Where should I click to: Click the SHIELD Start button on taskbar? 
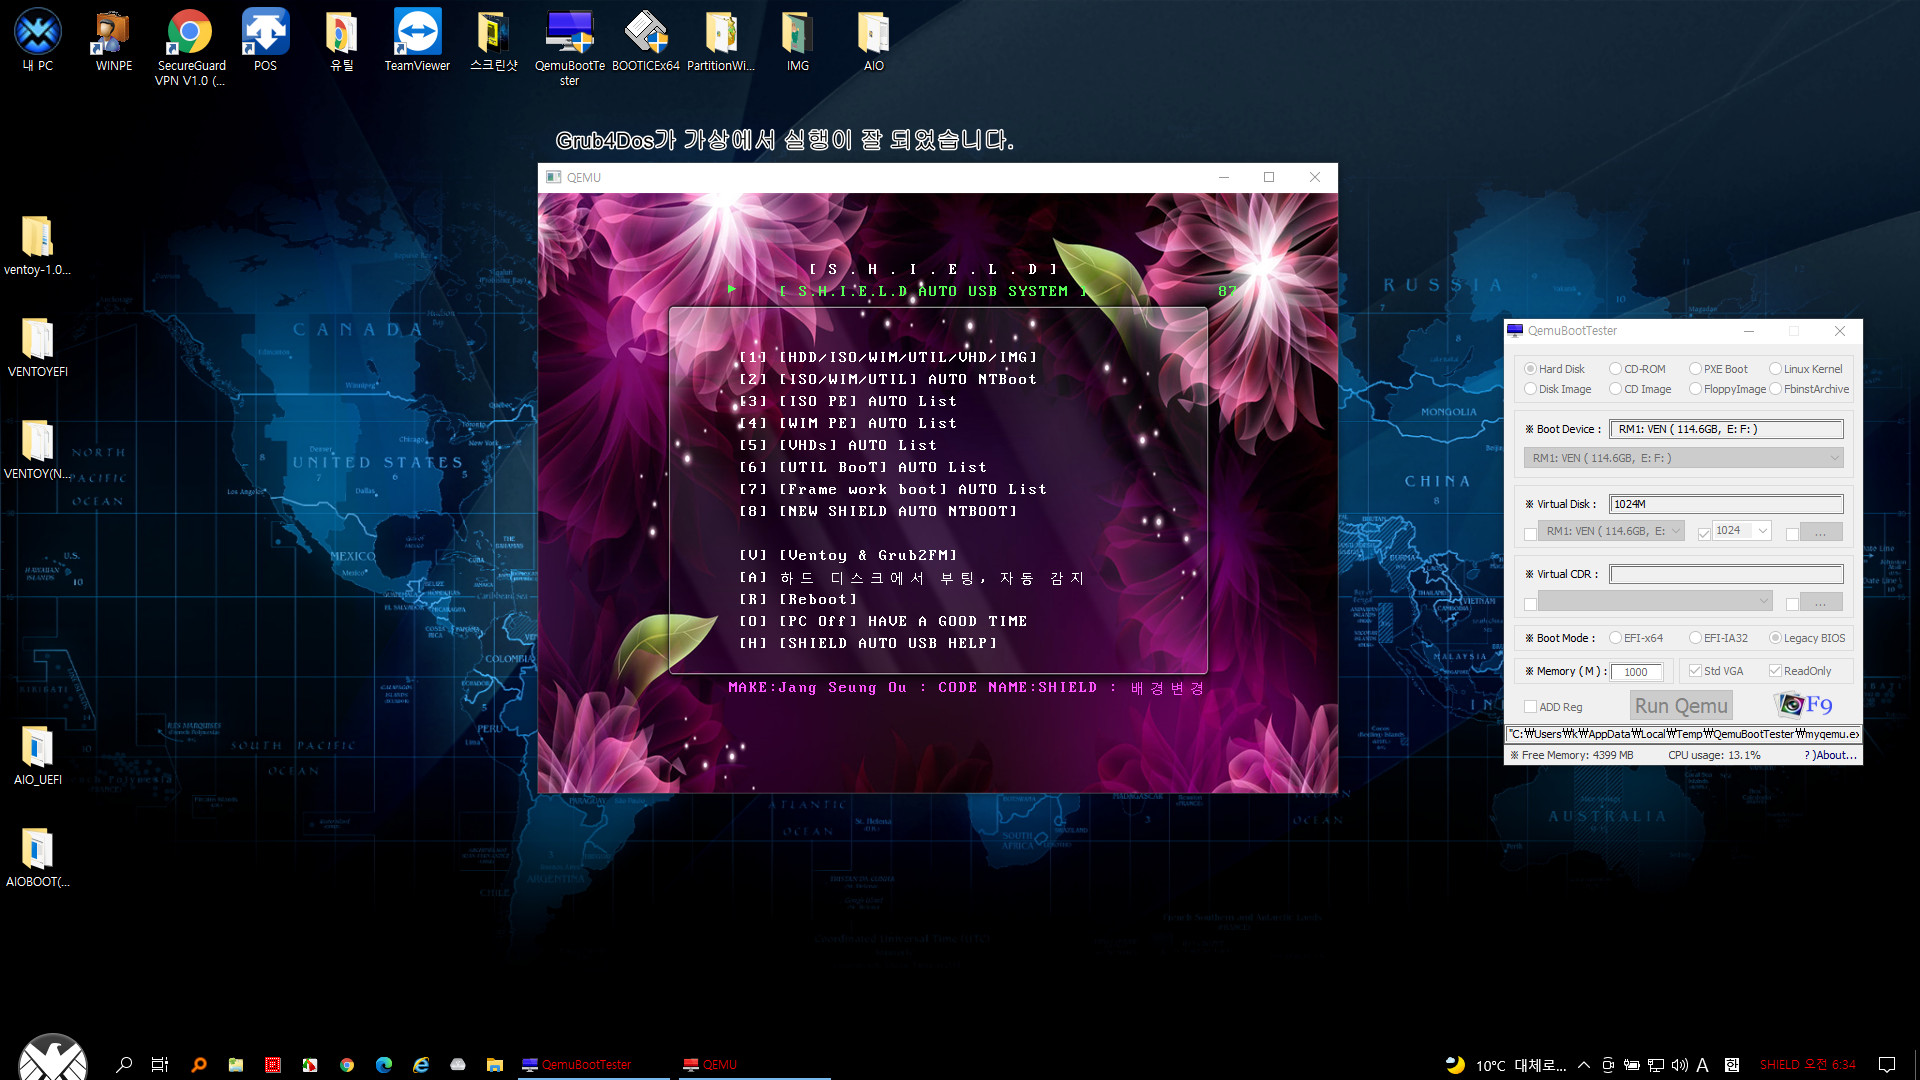click(52, 1060)
